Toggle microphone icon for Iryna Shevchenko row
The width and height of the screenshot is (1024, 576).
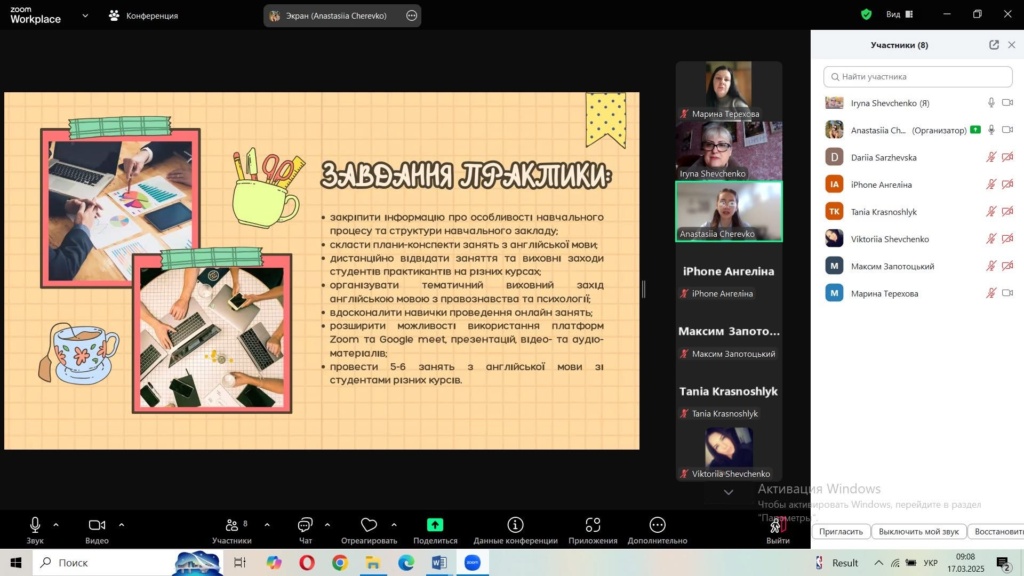[x=991, y=103]
